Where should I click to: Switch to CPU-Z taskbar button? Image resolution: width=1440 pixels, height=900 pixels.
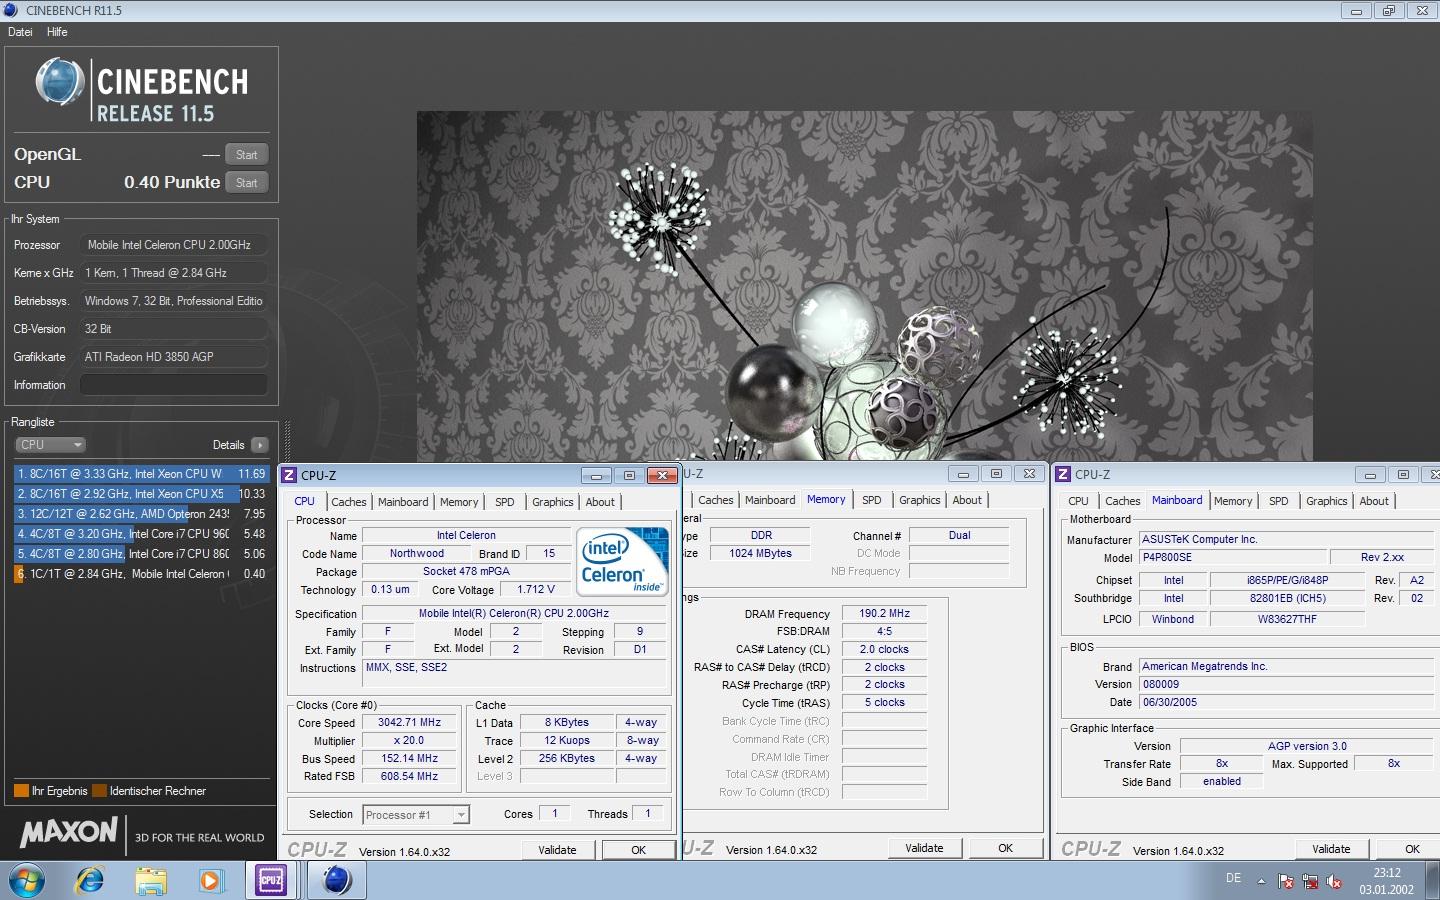(271, 881)
